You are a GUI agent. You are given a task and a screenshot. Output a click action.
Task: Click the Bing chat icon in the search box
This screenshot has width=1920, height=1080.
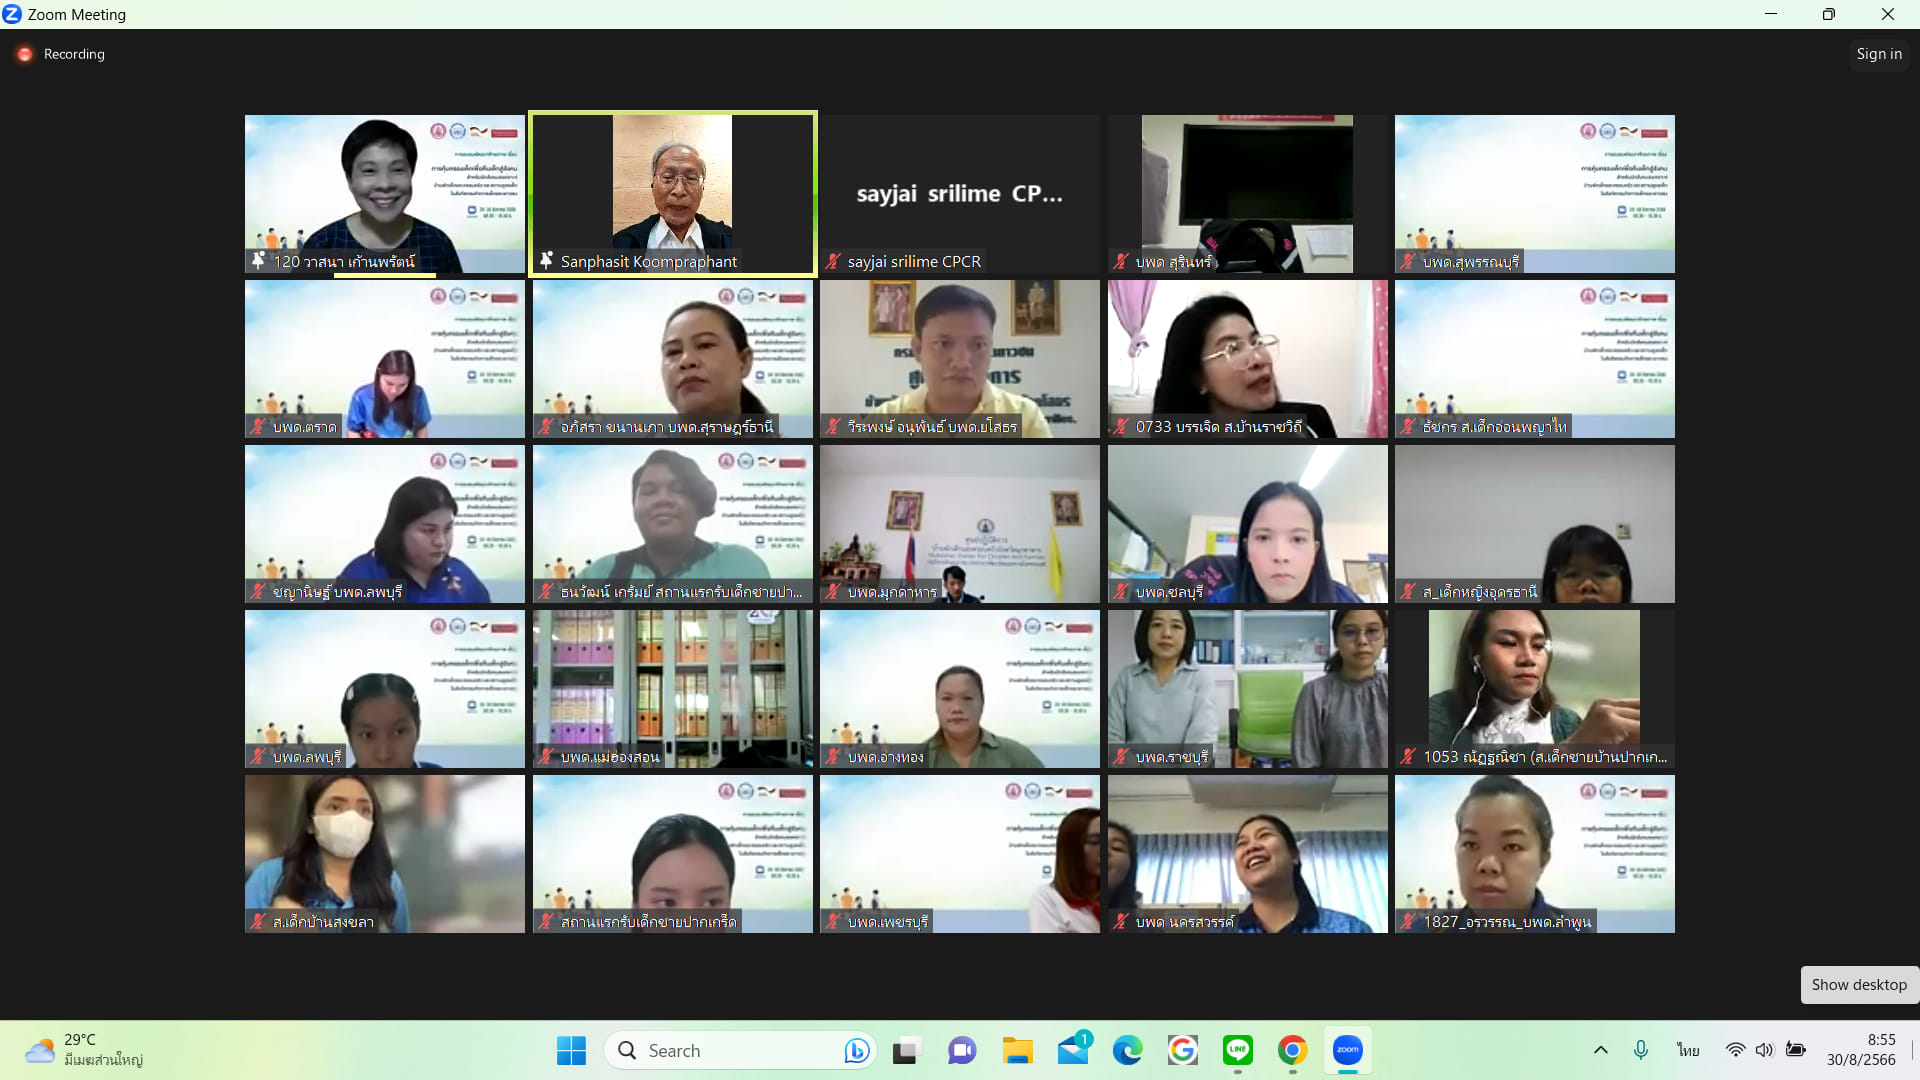(x=856, y=1050)
